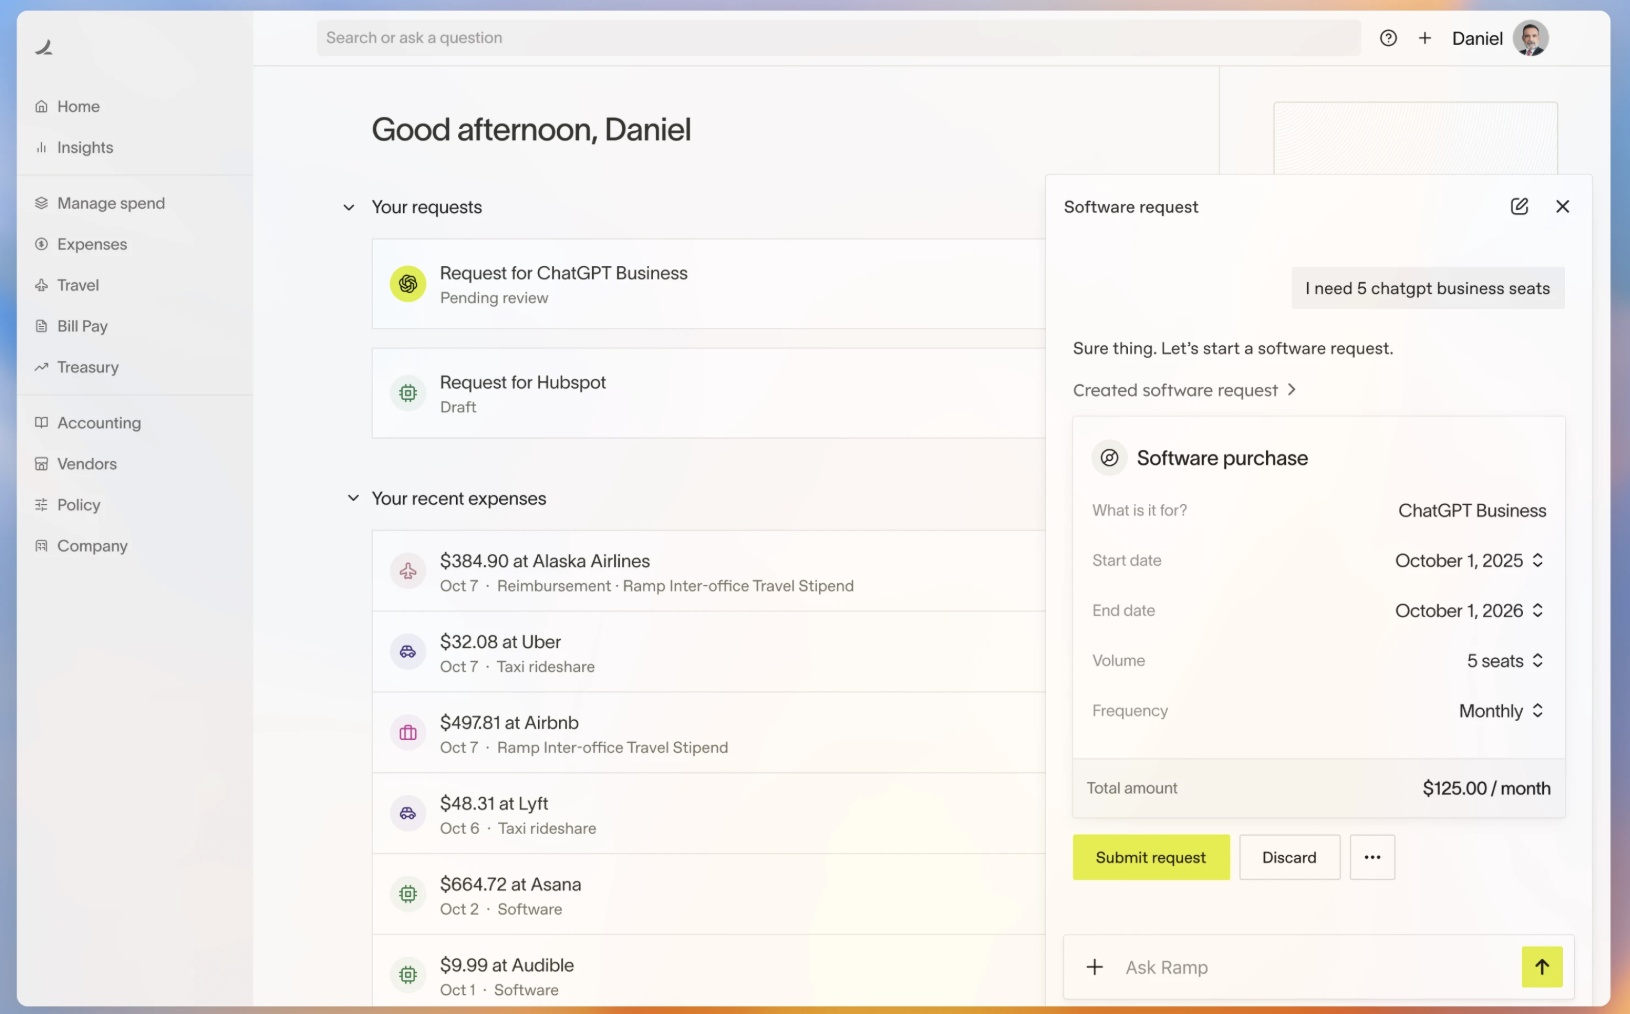Adjust the Volume seats selector
Screen dimensions: 1630x1014
click(1506, 661)
